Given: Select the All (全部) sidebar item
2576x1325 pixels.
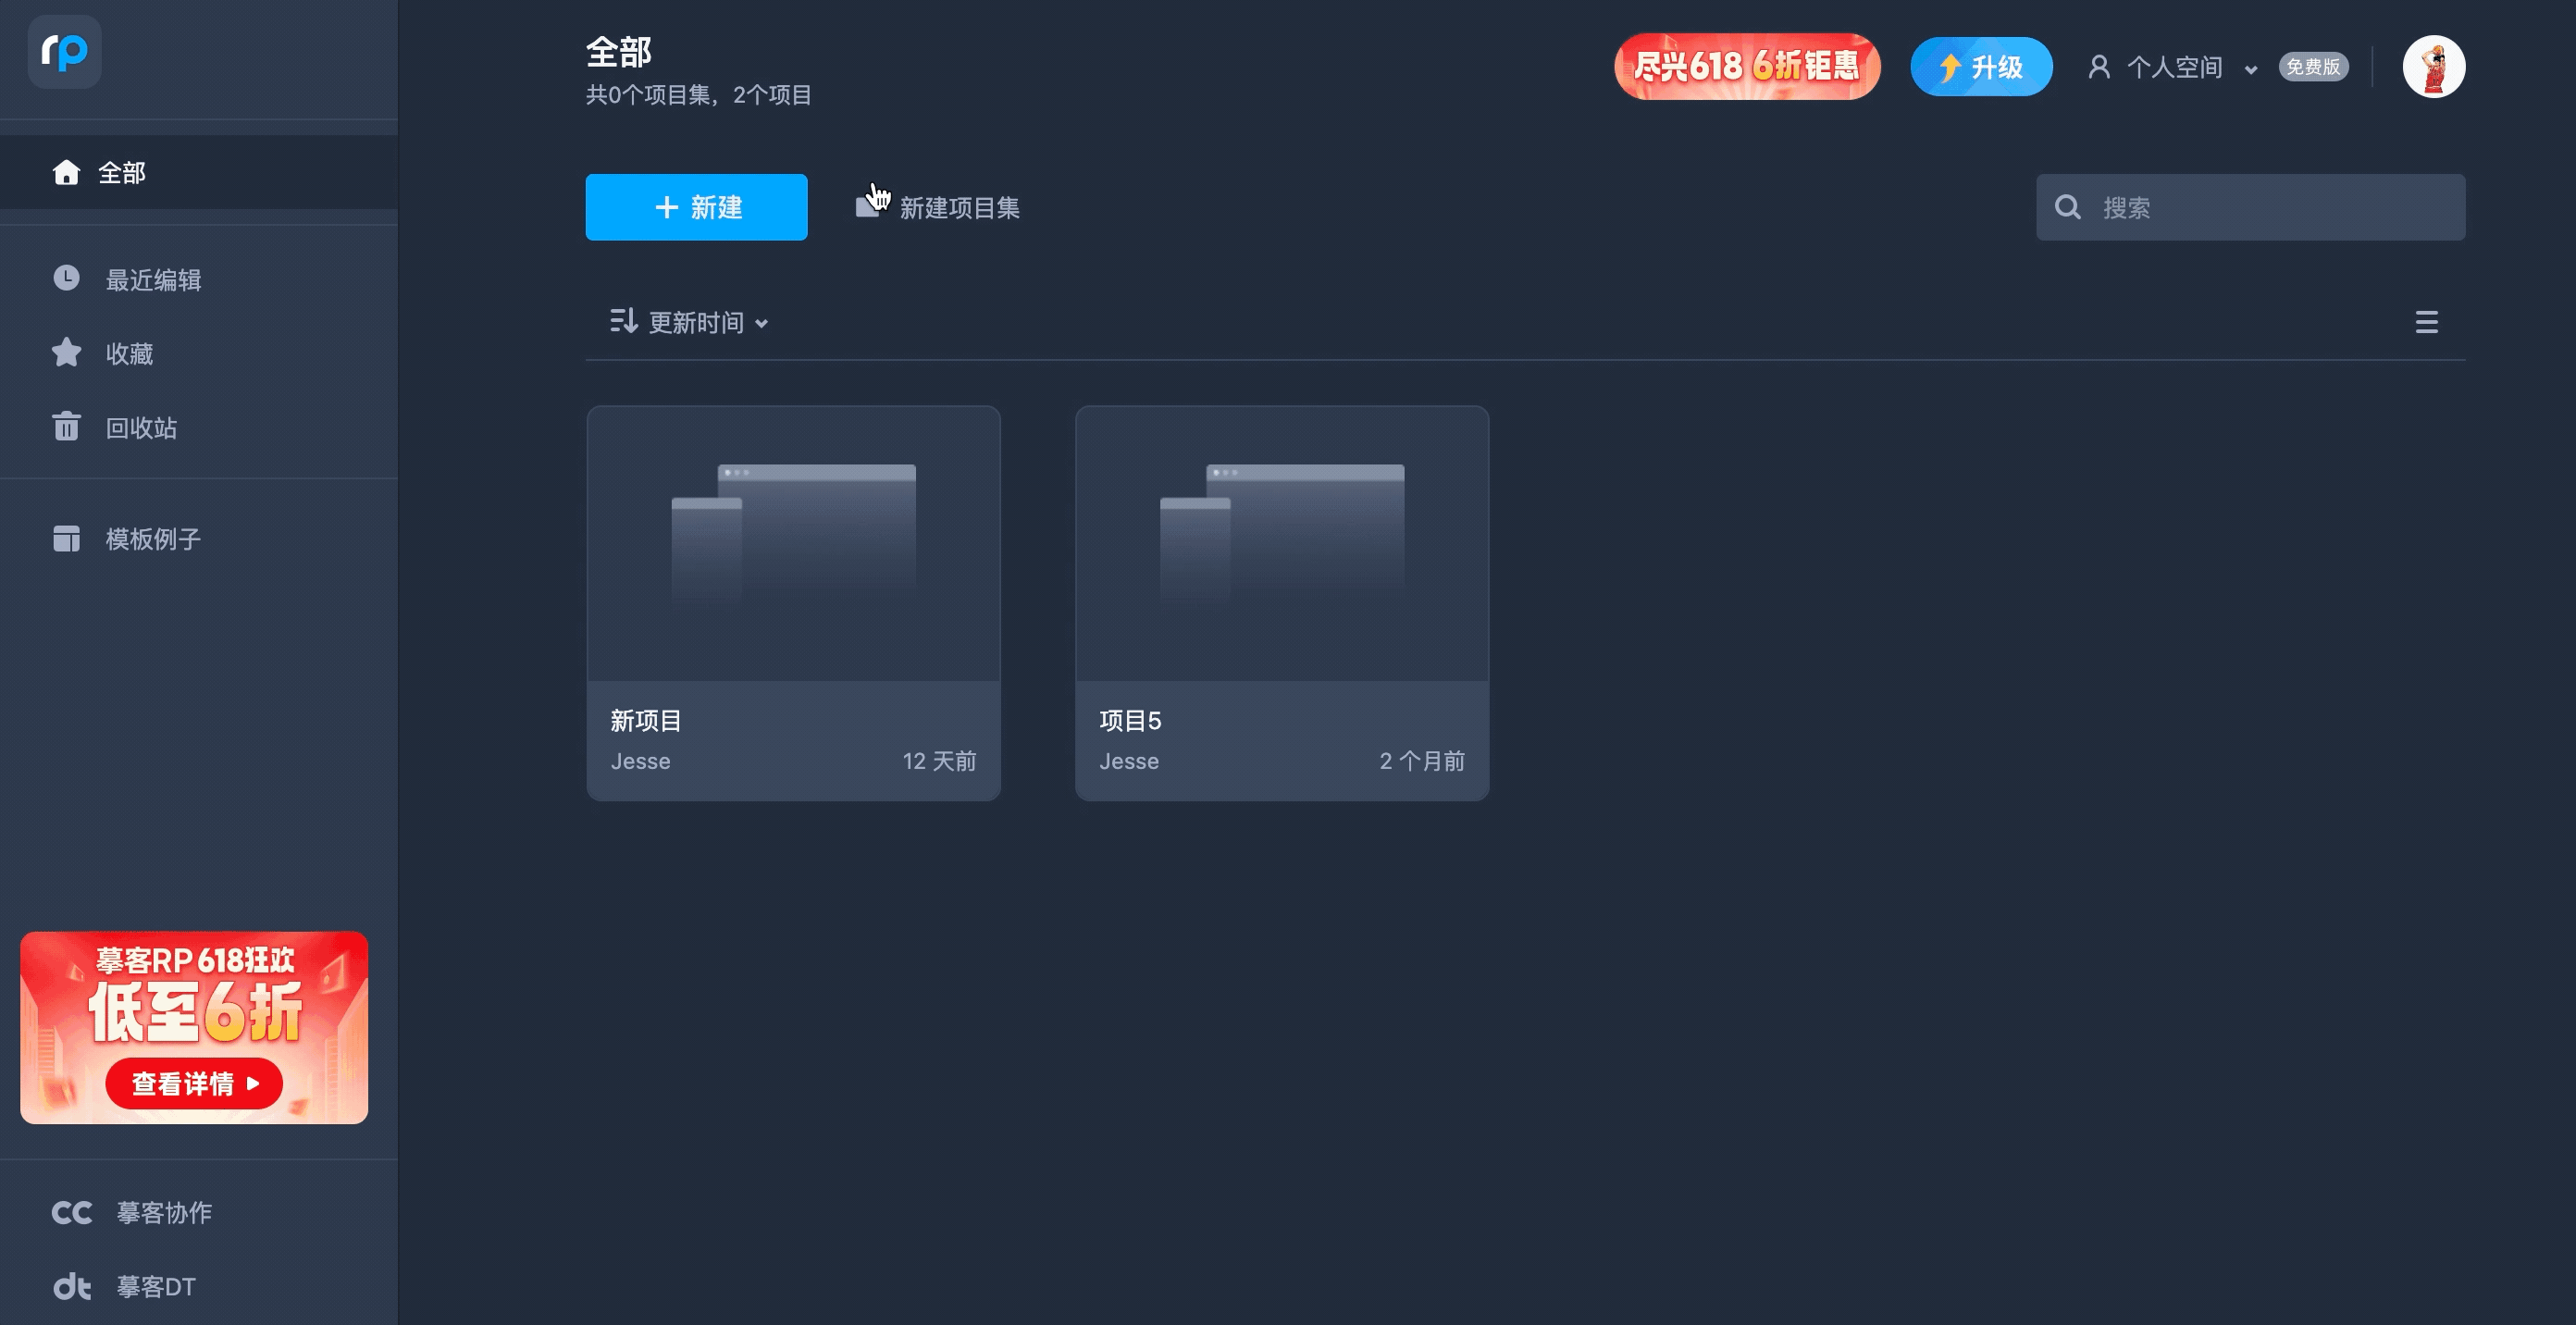Looking at the screenshot, I should 122,173.
